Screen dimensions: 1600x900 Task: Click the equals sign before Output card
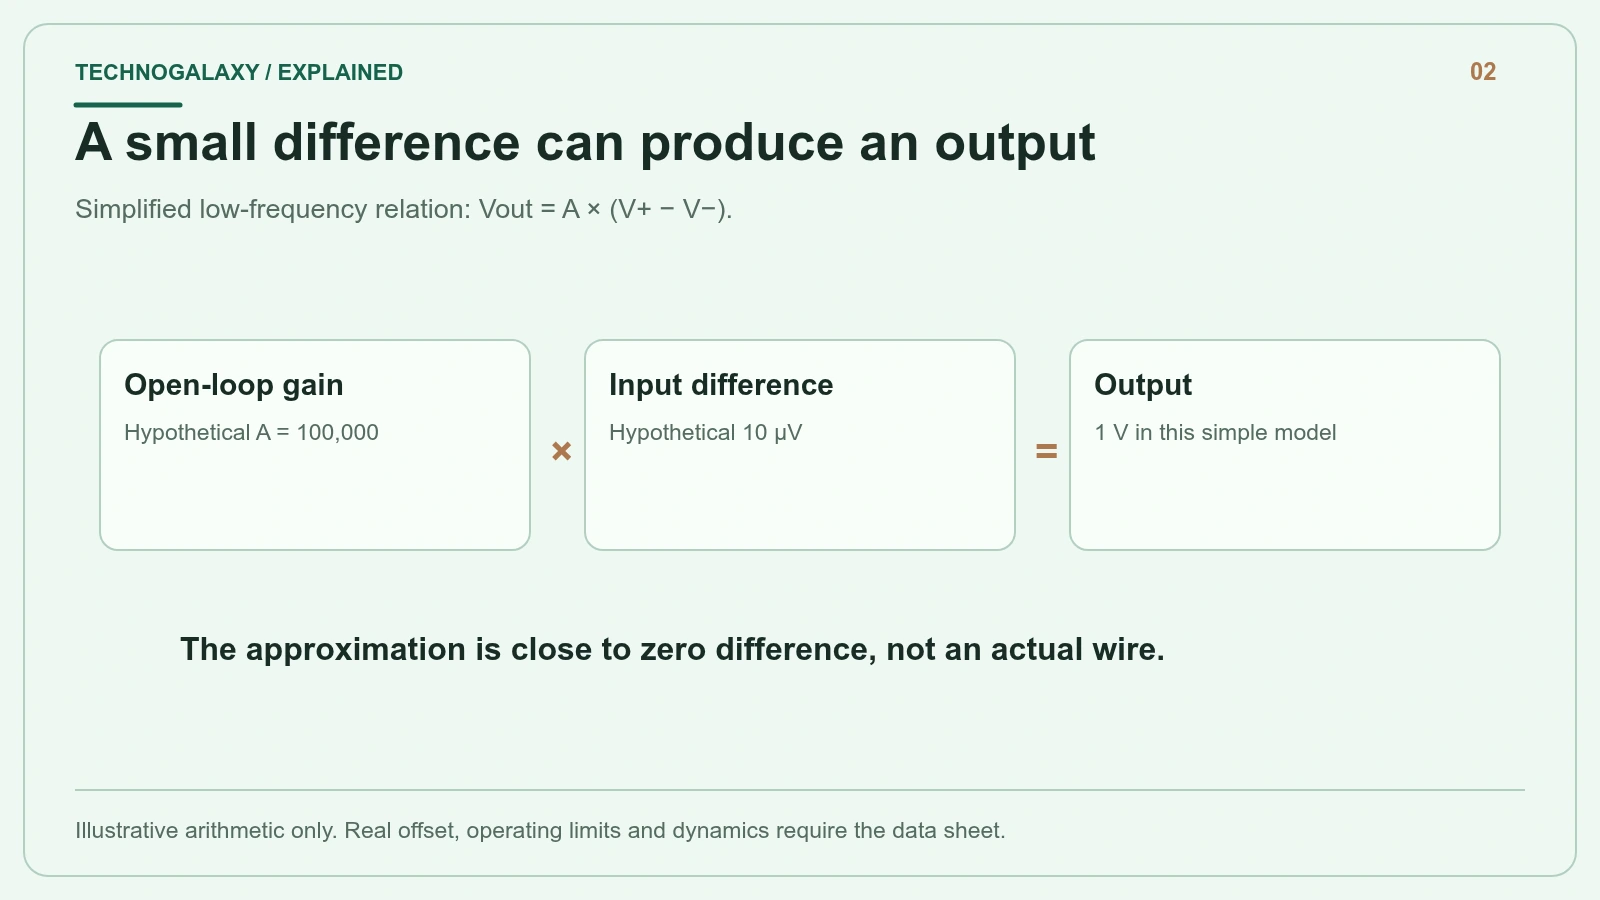point(1046,451)
